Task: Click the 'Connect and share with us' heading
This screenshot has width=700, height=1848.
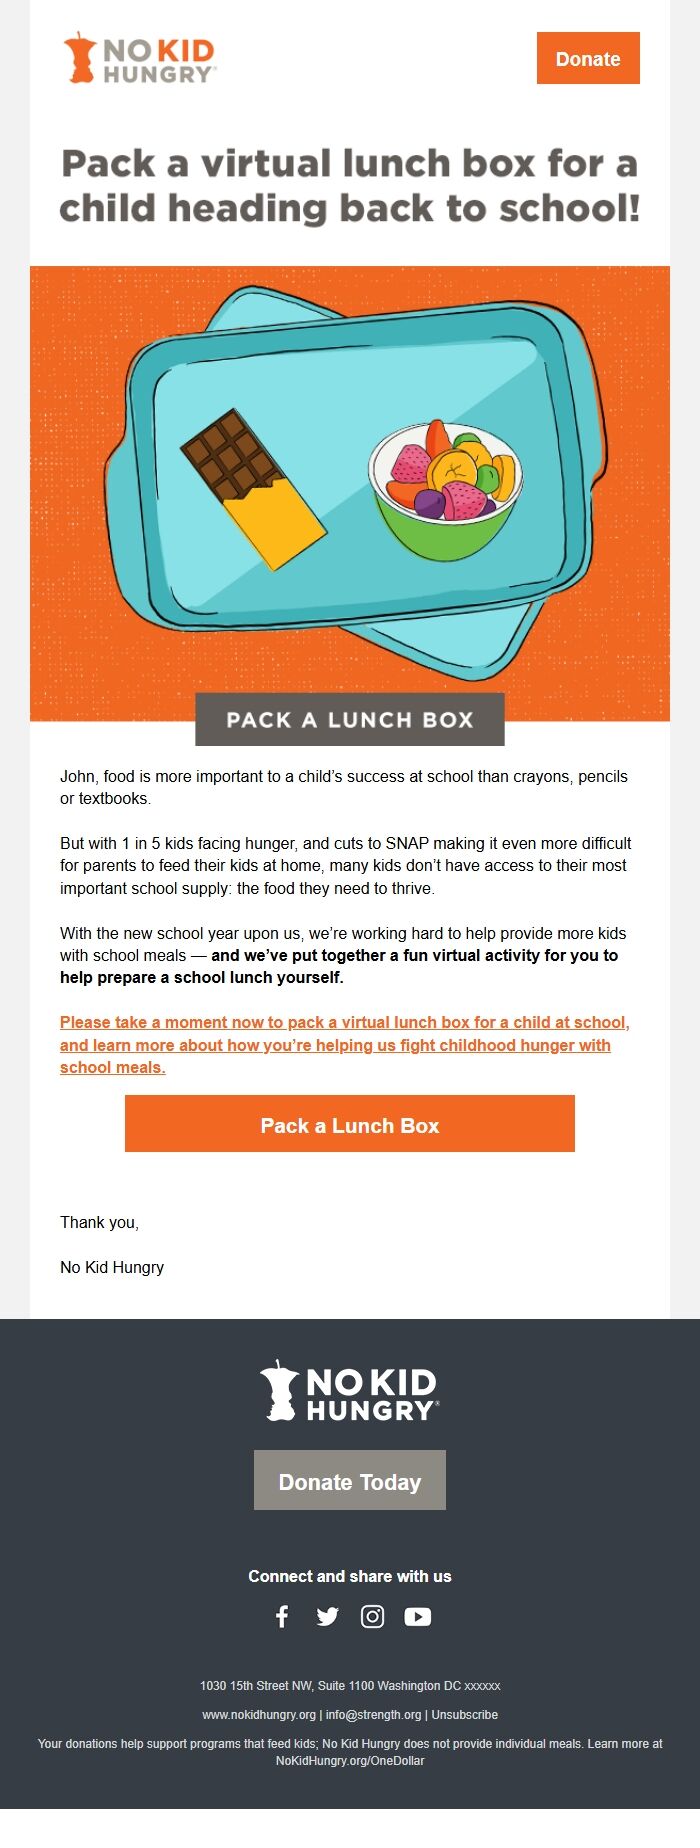Action: [350, 1577]
